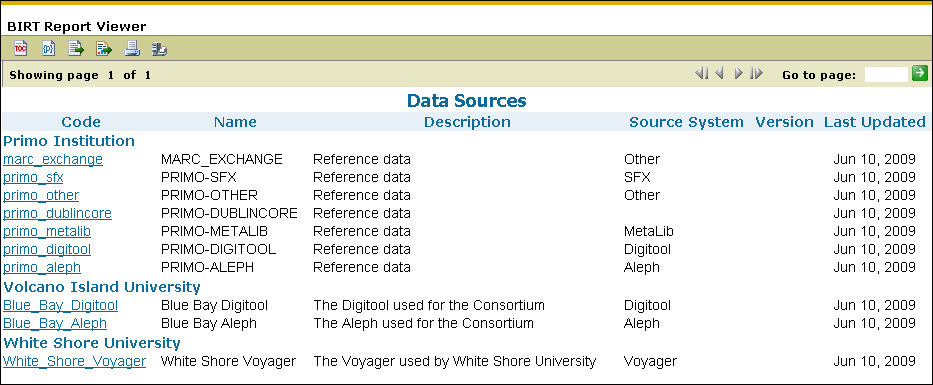The width and height of the screenshot is (933, 385).
Task: Click the print report icon
Action: point(132,48)
